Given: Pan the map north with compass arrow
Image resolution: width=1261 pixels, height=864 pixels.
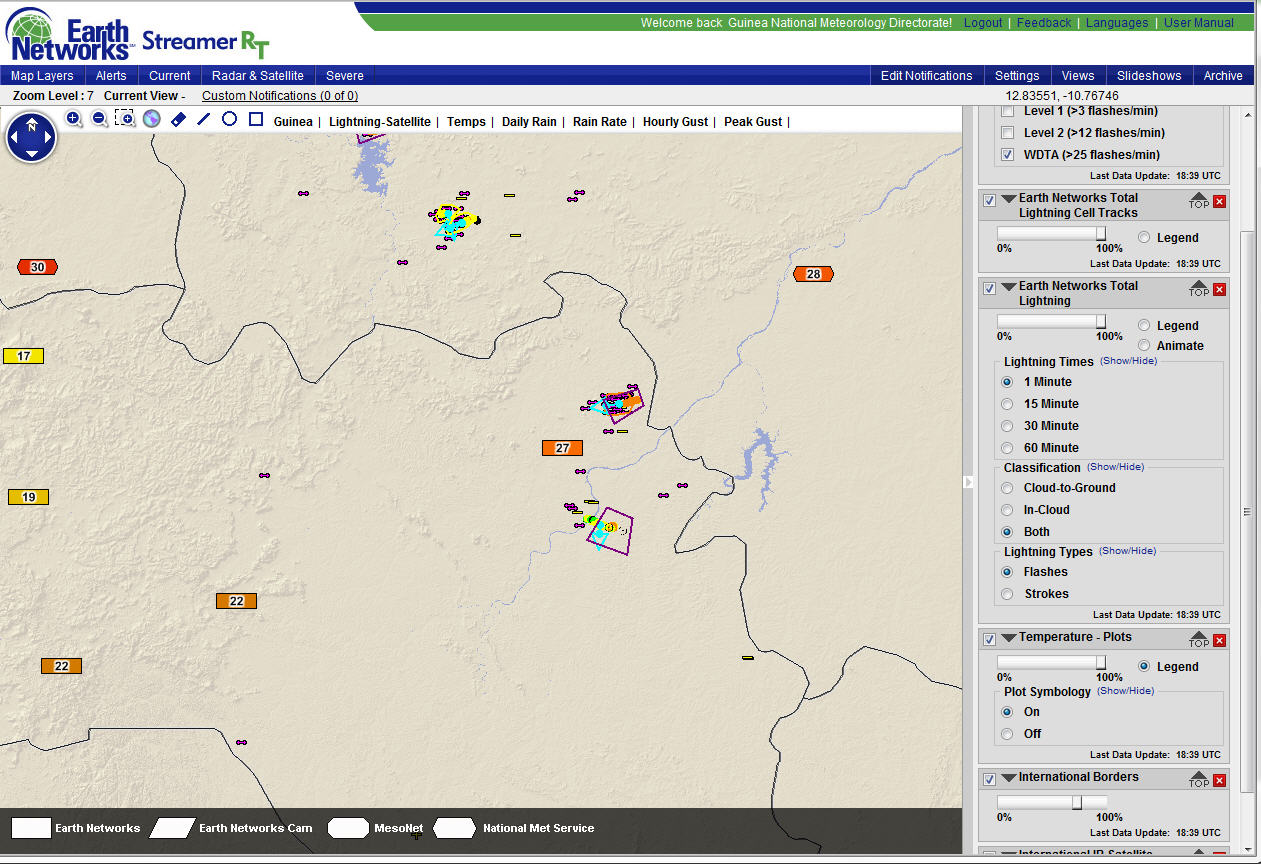Looking at the screenshot, I should coord(32,123).
